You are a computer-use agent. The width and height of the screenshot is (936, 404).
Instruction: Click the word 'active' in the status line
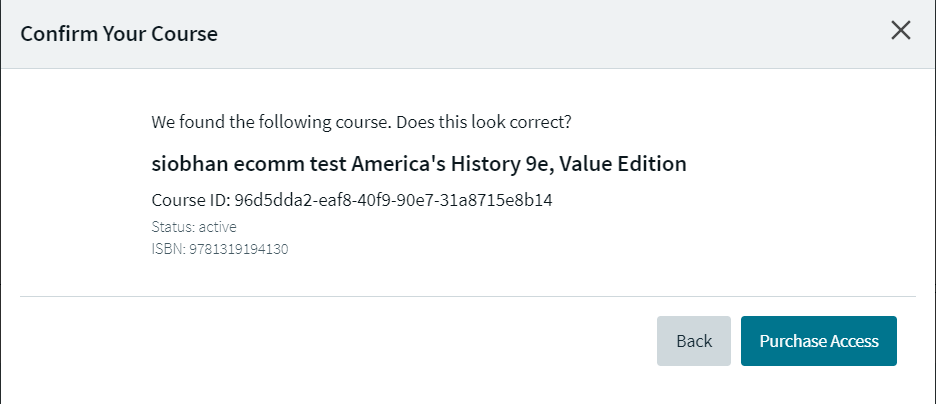point(216,227)
